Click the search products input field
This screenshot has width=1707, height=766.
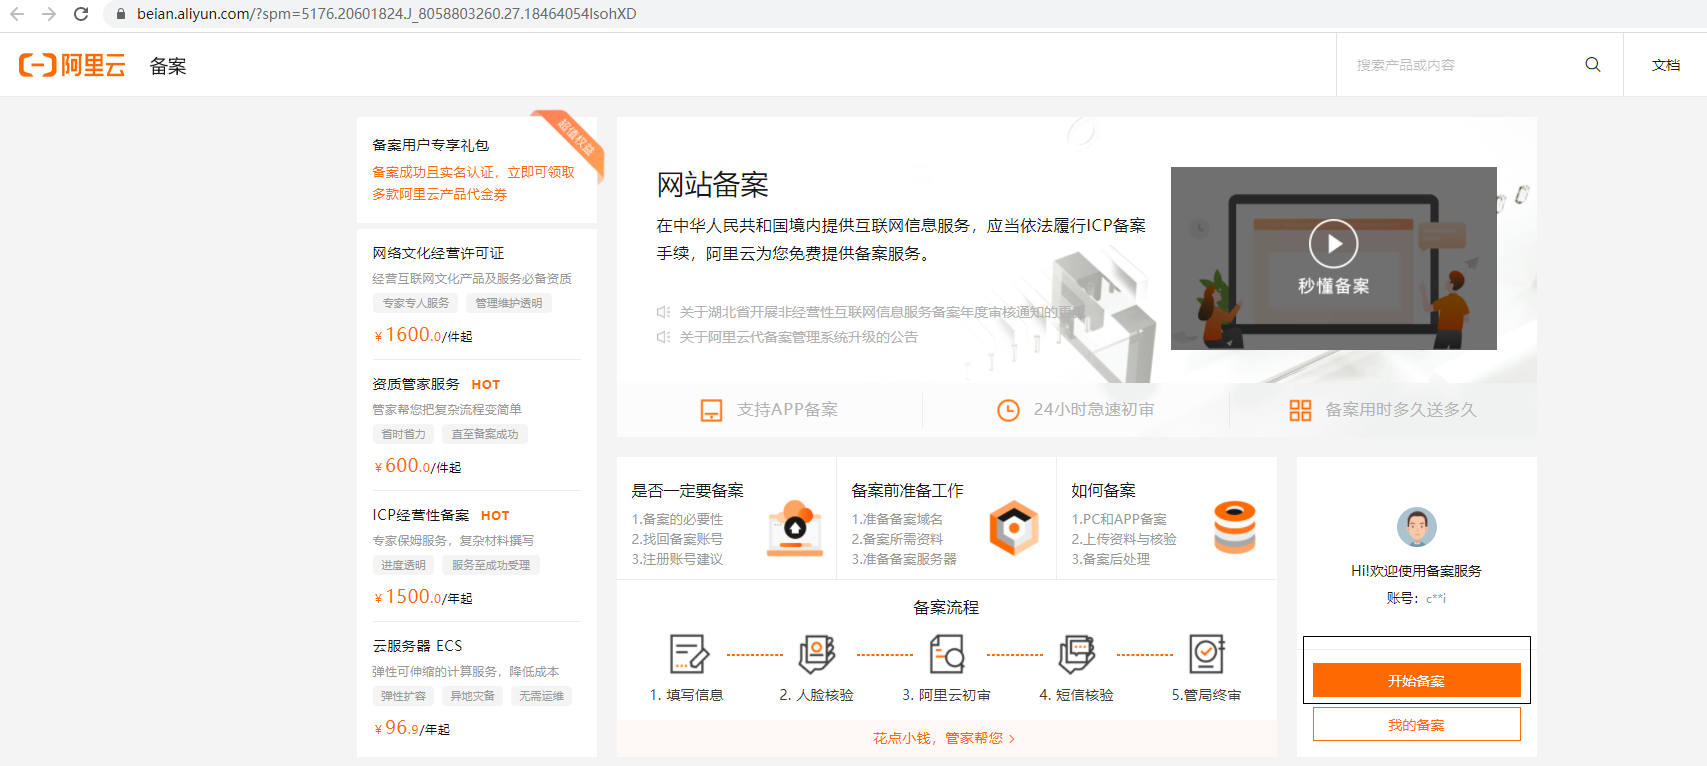tap(1460, 65)
